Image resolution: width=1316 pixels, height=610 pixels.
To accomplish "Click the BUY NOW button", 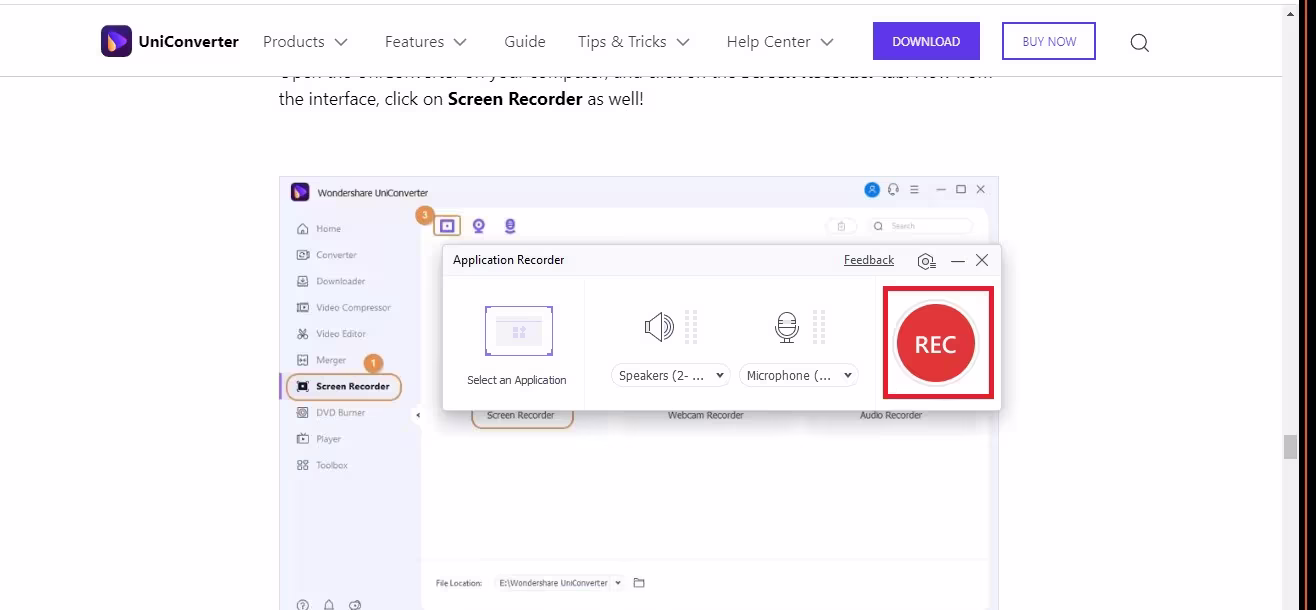I will [1049, 41].
